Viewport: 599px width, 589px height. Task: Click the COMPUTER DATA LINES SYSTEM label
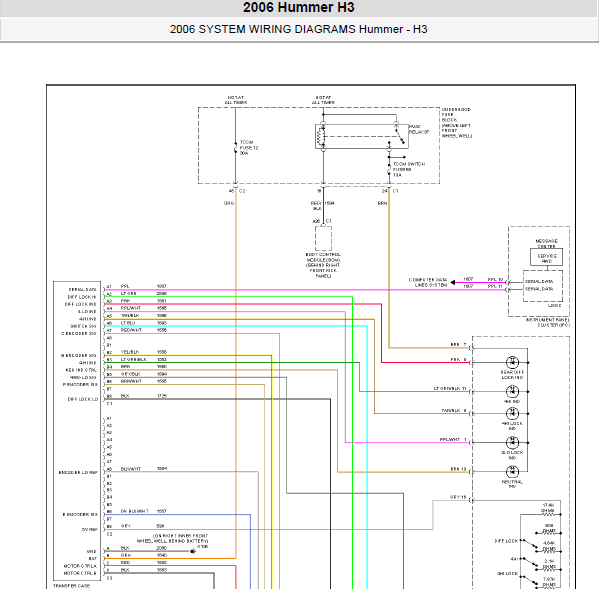coord(428,282)
